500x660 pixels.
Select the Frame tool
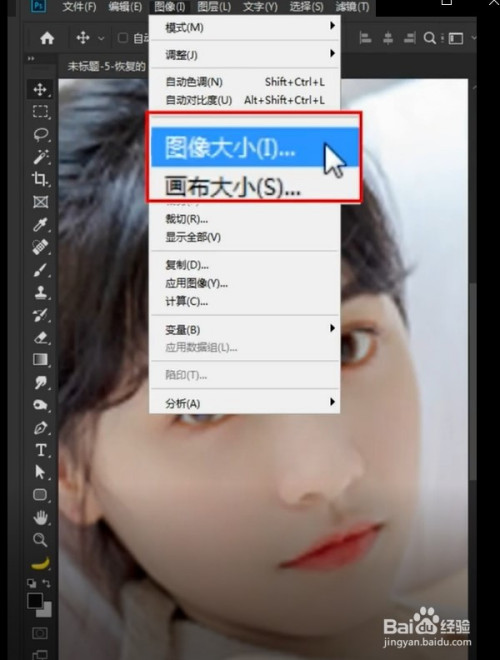[x=40, y=202]
